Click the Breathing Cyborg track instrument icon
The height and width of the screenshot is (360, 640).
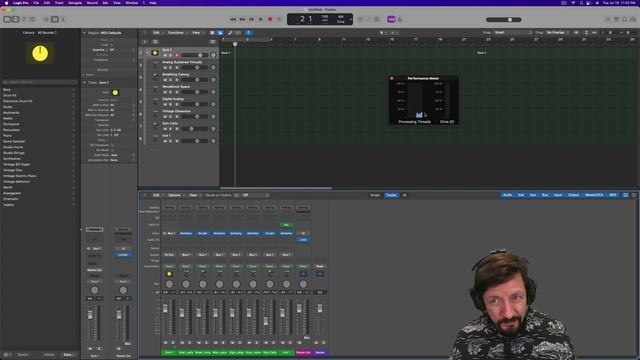coord(155,77)
